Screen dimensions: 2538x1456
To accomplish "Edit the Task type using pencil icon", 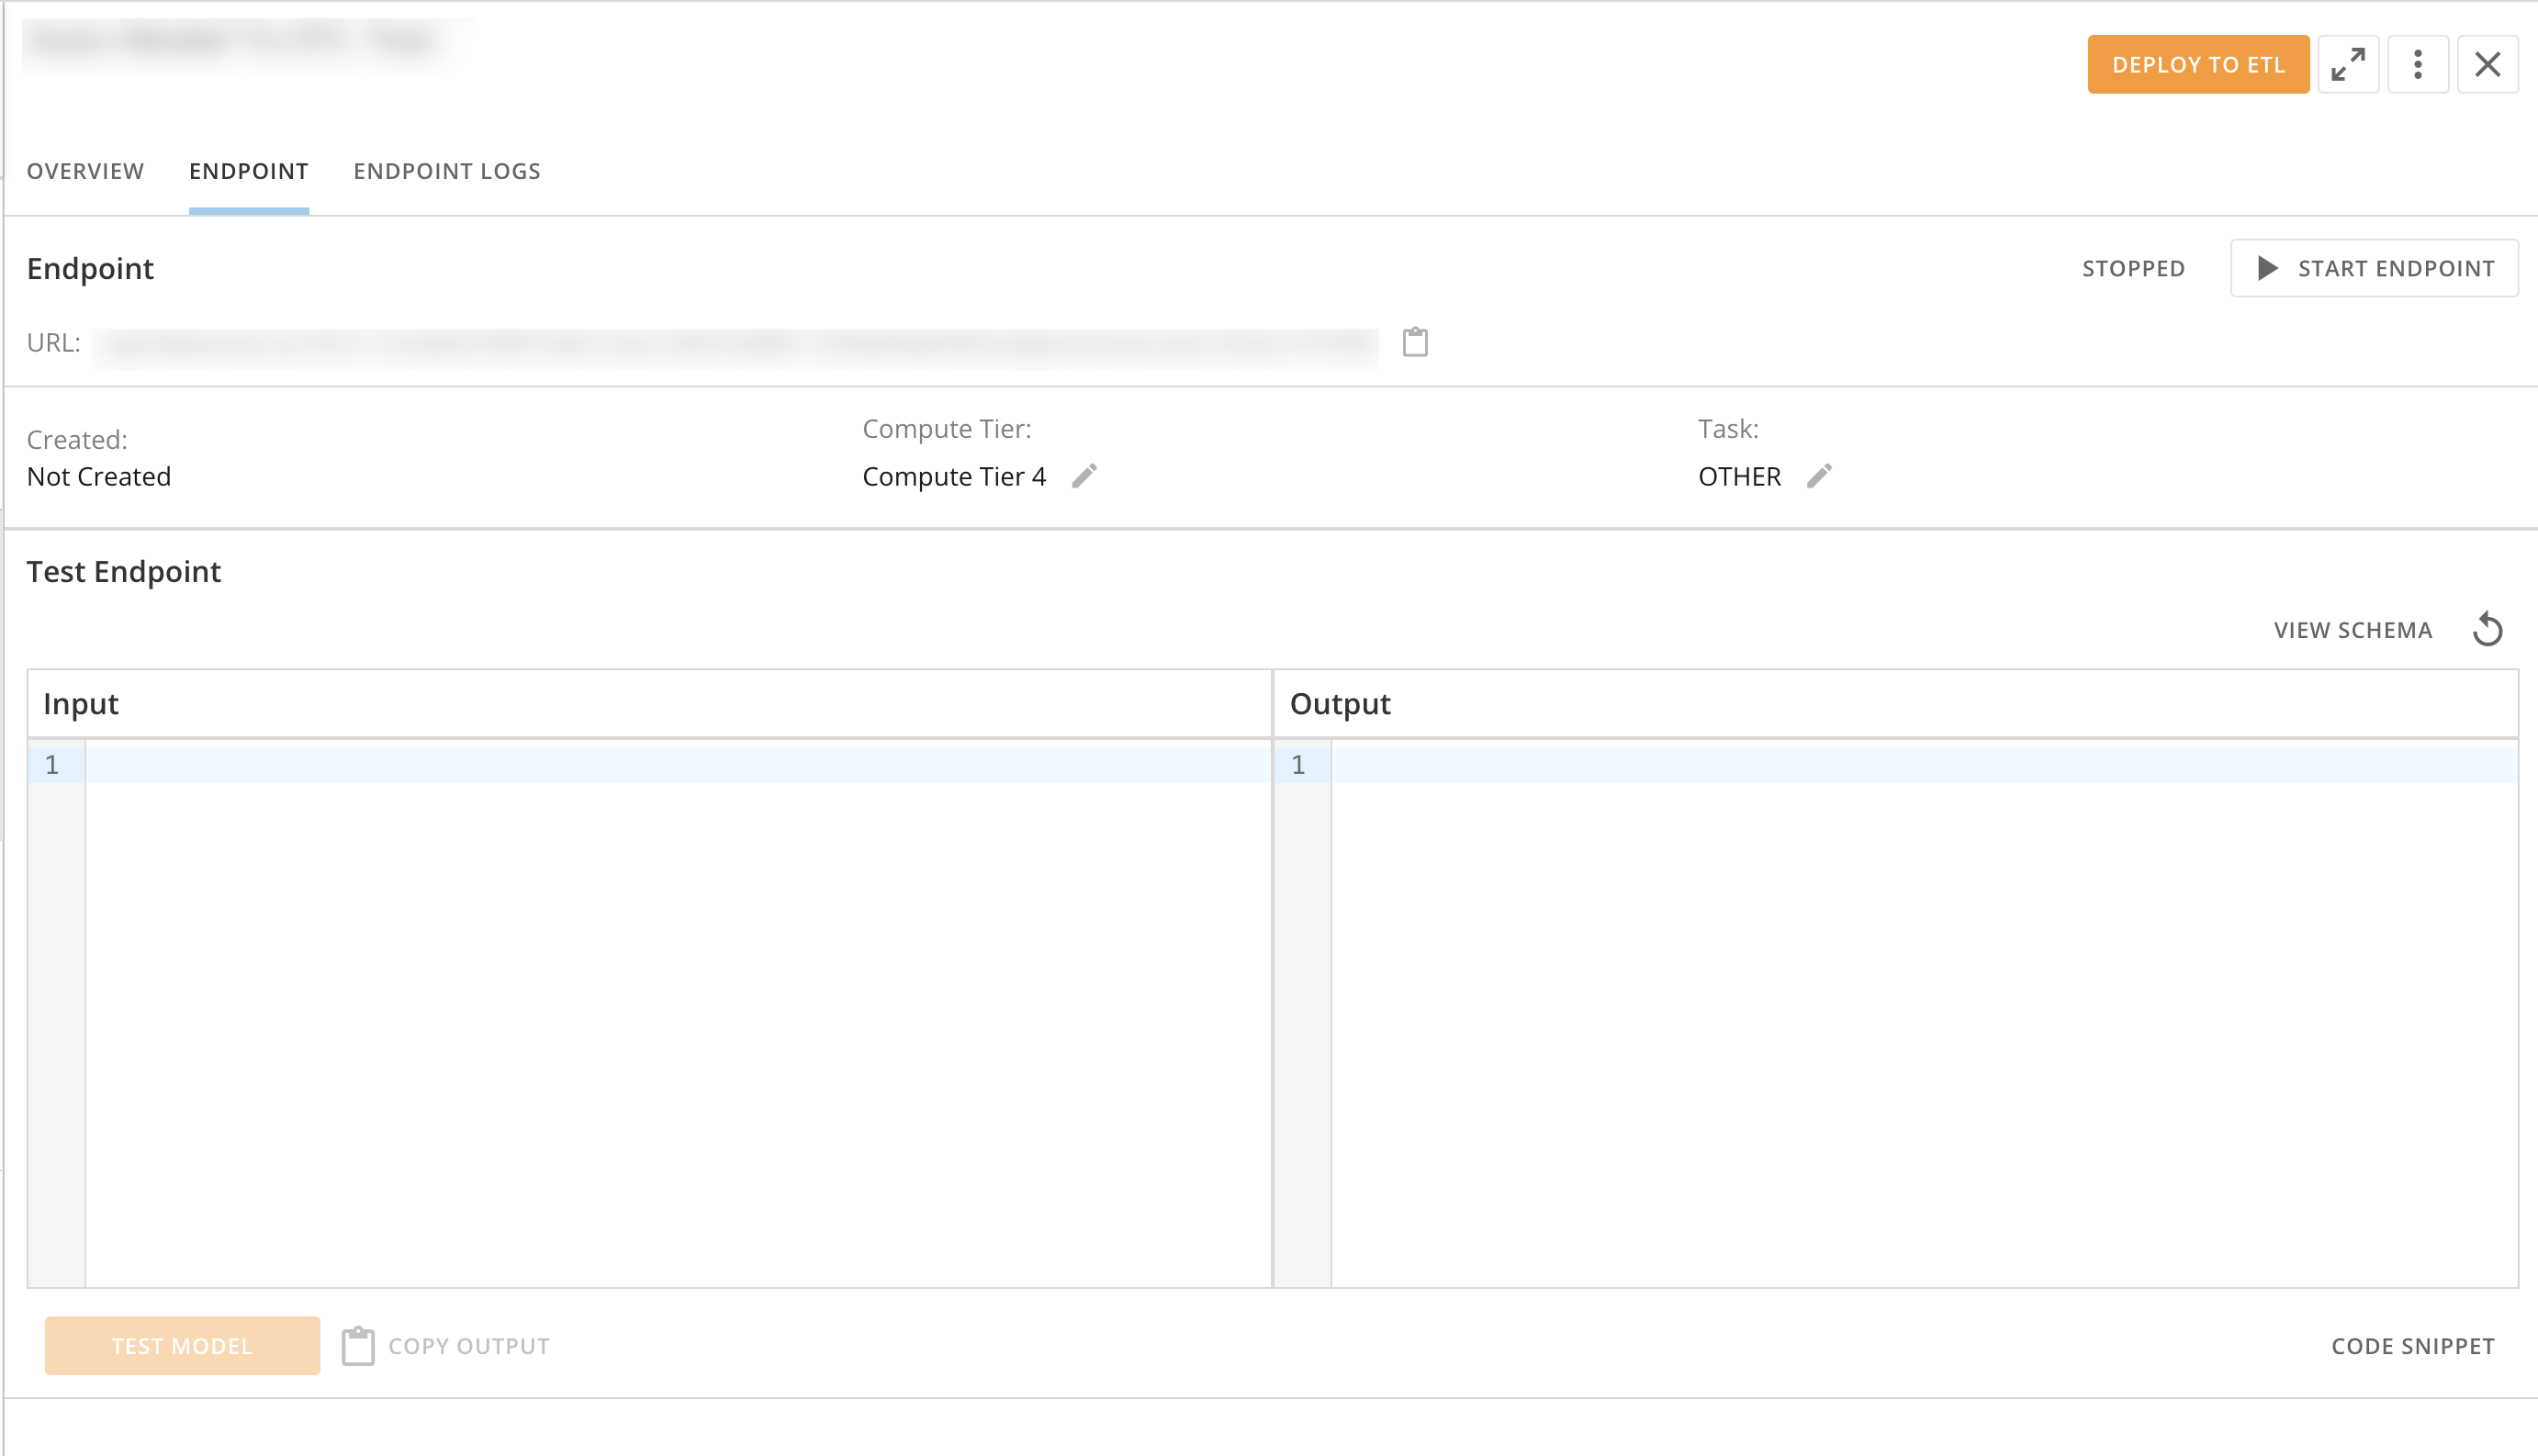I will (1820, 477).
